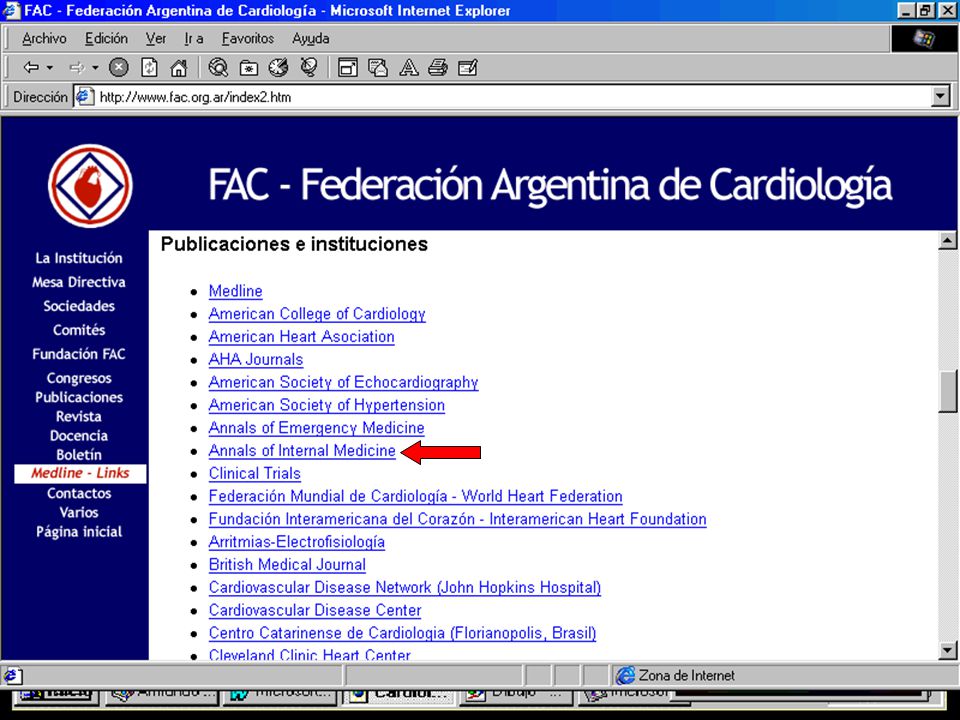Click the Fonts size 'A' icon
This screenshot has height=720, width=960.
point(408,67)
